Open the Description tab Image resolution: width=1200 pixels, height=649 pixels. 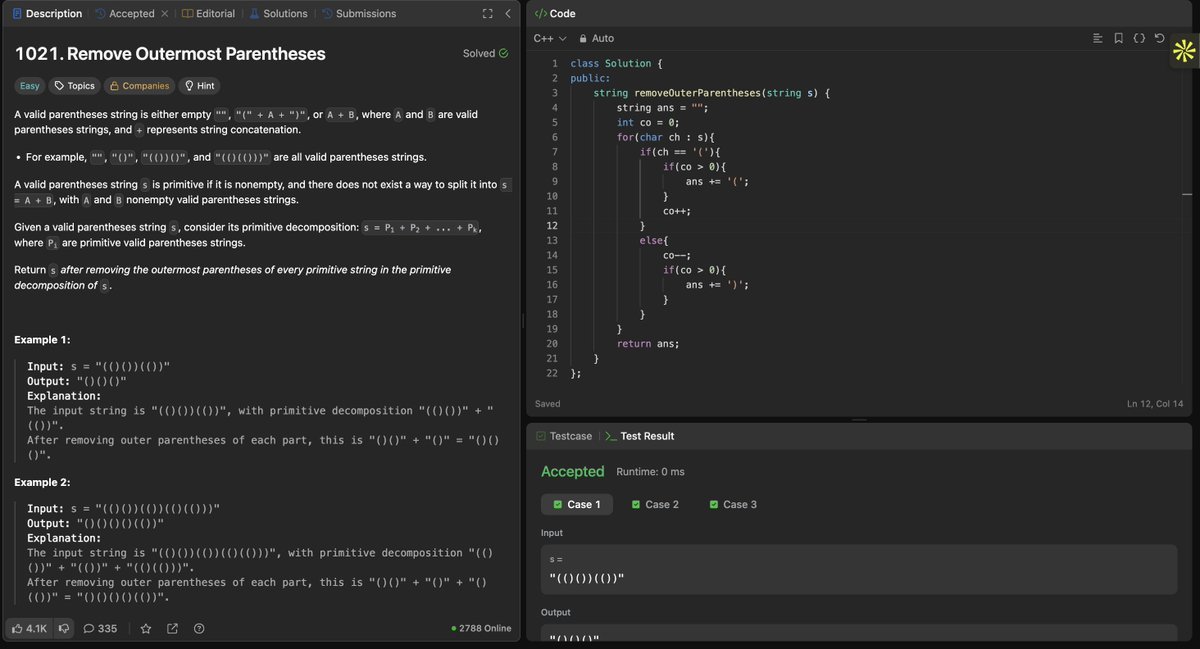pyautogui.click(x=47, y=14)
